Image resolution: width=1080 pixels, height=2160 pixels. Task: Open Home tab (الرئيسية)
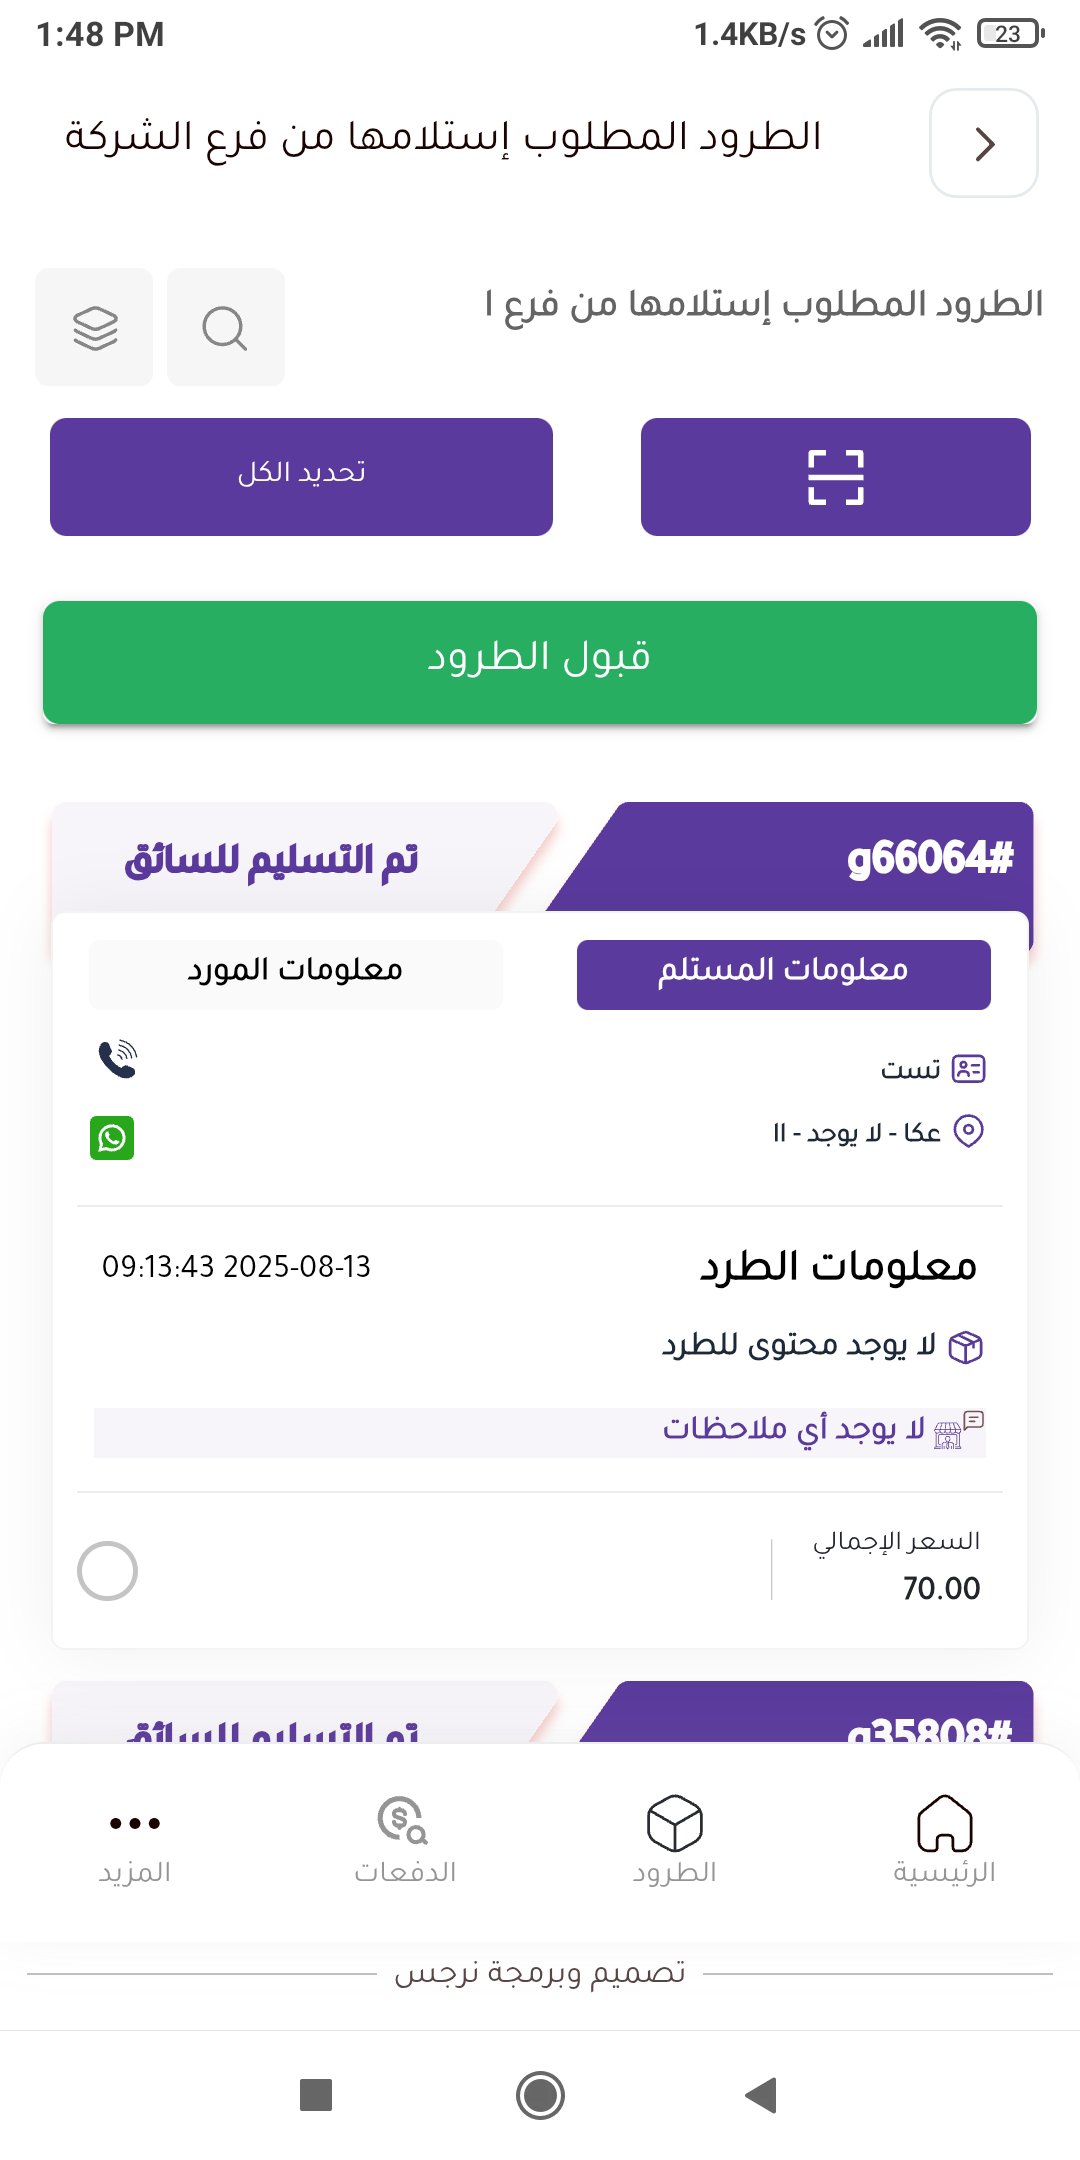tap(944, 1840)
